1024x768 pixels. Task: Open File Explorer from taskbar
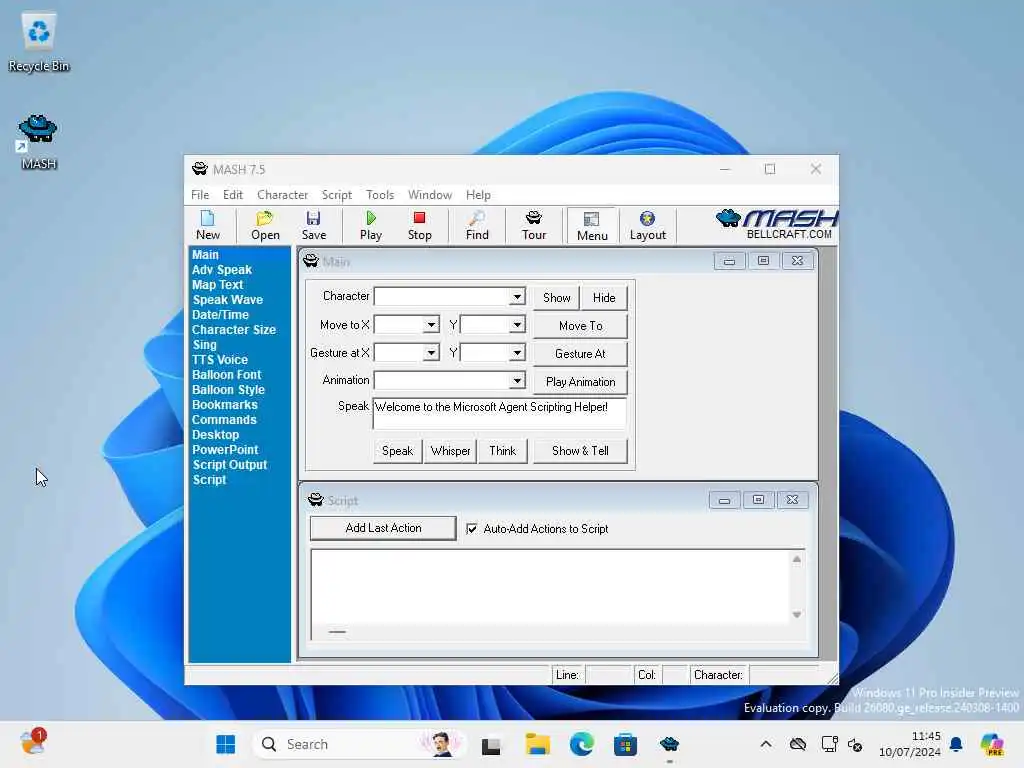(x=537, y=744)
